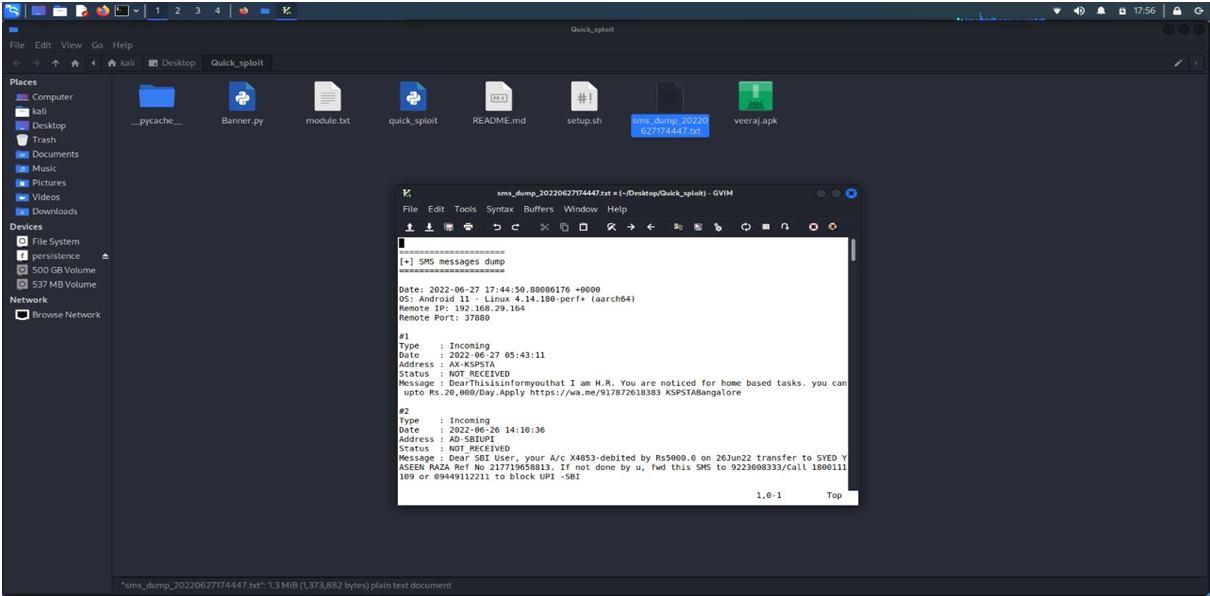Click the Open file icon in GVIM toolbar
The image size is (1210, 596).
[x=410, y=227]
